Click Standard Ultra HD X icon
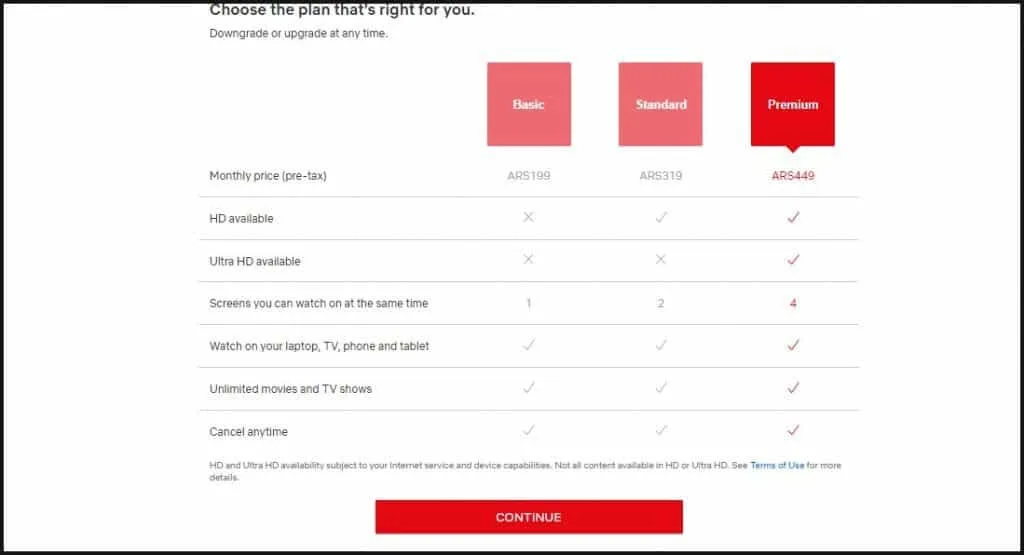Image resolution: width=1024 pixels, height=555 pixels. pyautogui.click(x=661, y=259)
